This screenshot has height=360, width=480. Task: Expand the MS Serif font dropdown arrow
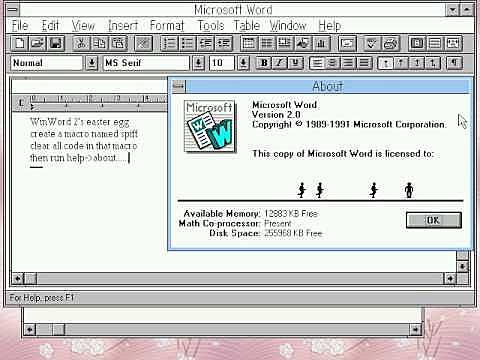pos(198,63)
